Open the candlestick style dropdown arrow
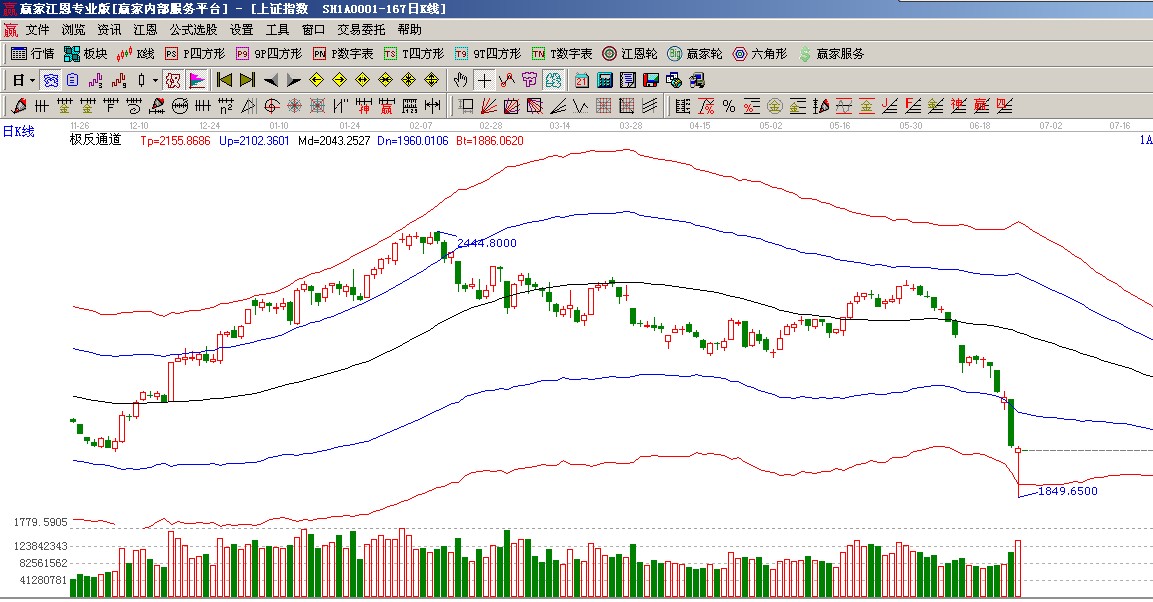The width and height of the screenshot is (1153, 602). (x=155, y=80)
